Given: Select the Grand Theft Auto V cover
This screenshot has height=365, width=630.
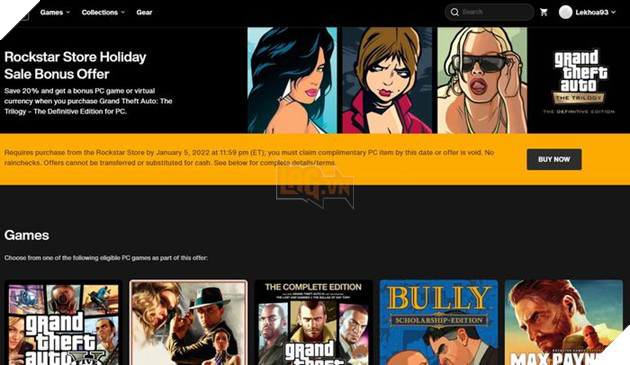Looking at the screenshot, I should pos(63,322).
